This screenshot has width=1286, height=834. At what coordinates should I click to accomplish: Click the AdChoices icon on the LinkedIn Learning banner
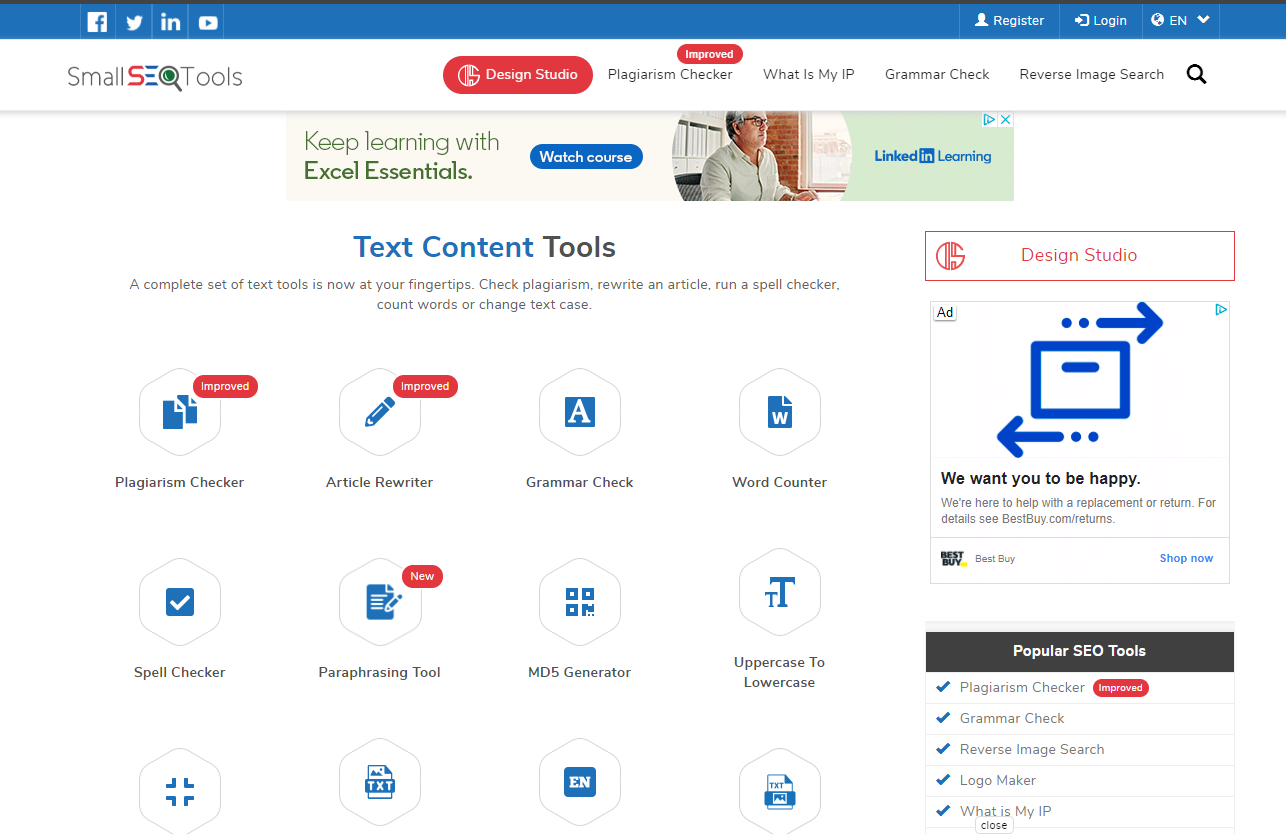tap(989, 119)
